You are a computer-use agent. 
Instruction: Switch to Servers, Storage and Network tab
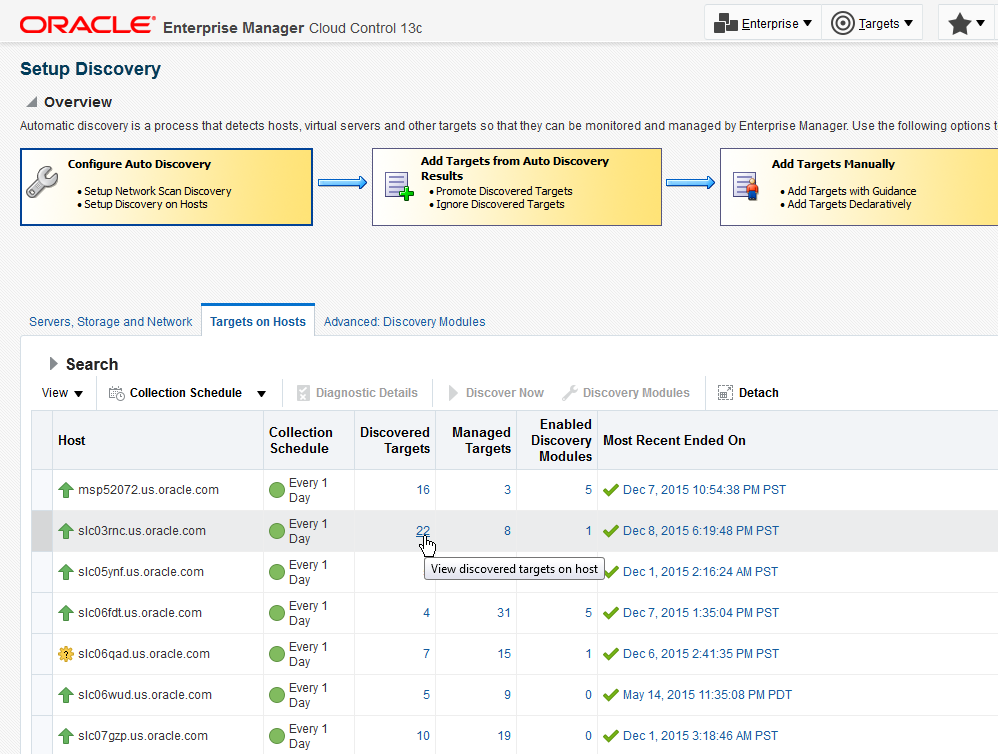click(x=111, y=321)
